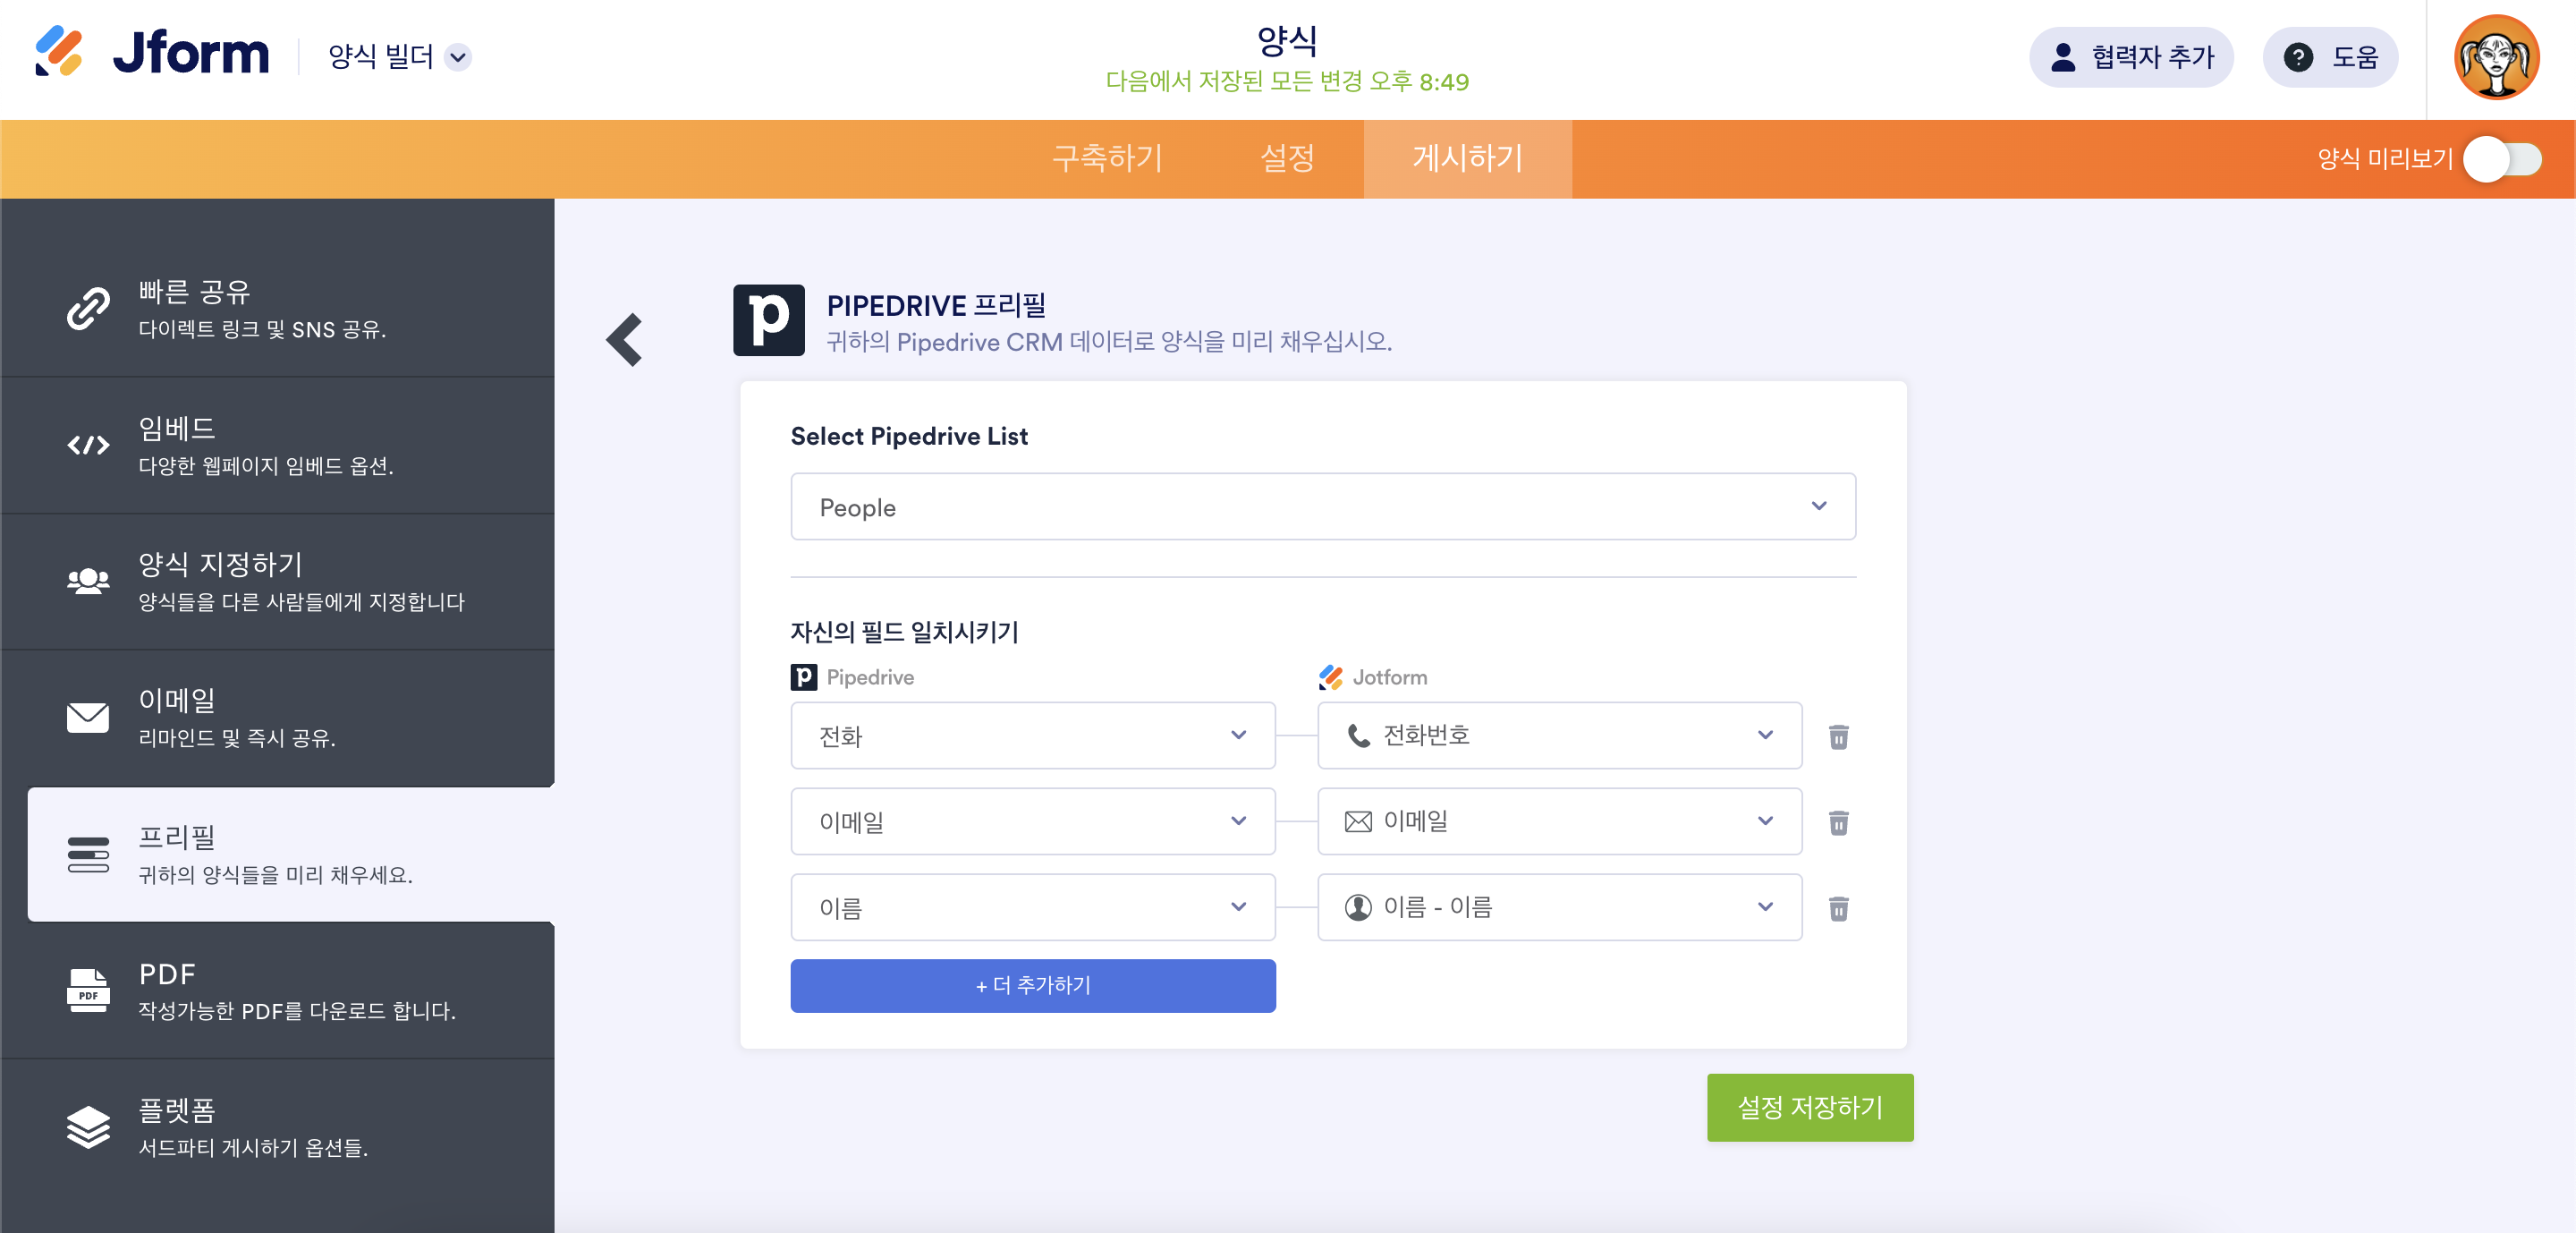
Task: Open the 빠른 공유 sidebar item
Action: click(277, 308)
